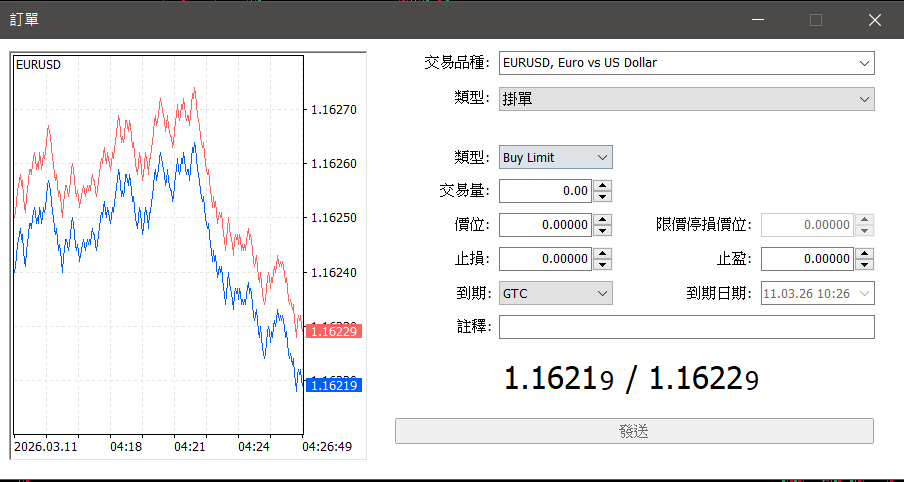Image resolution: width=904 pixels, height=482 pixels.
Task: Click into the 交易量 volume field
Action: coord(545,191)
